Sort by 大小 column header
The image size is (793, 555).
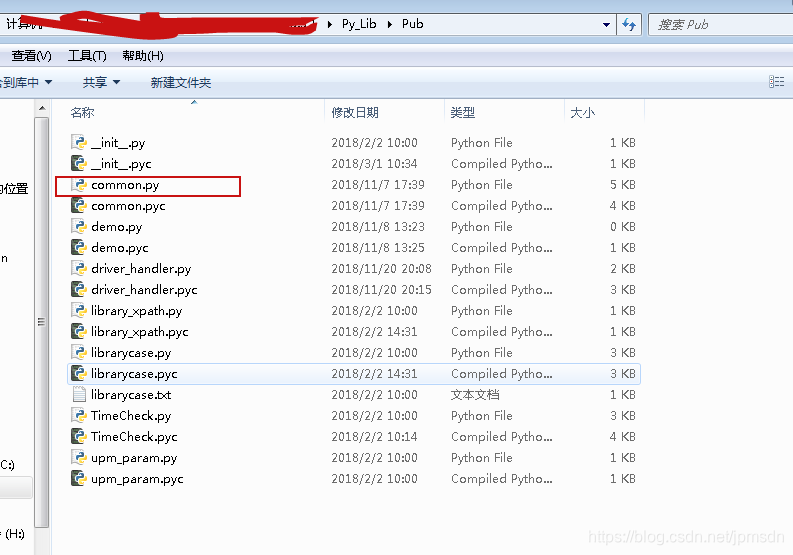click(583, 112)
